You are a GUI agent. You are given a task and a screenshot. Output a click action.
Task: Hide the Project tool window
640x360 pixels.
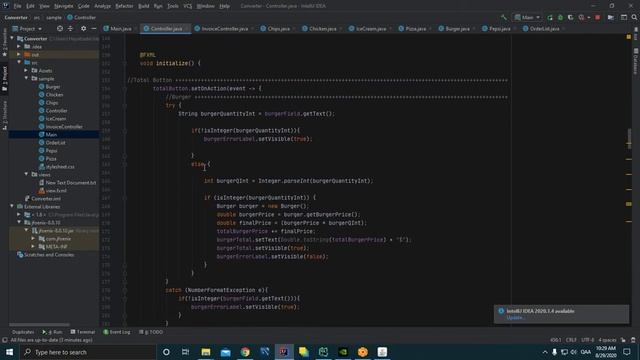(94, 29)
